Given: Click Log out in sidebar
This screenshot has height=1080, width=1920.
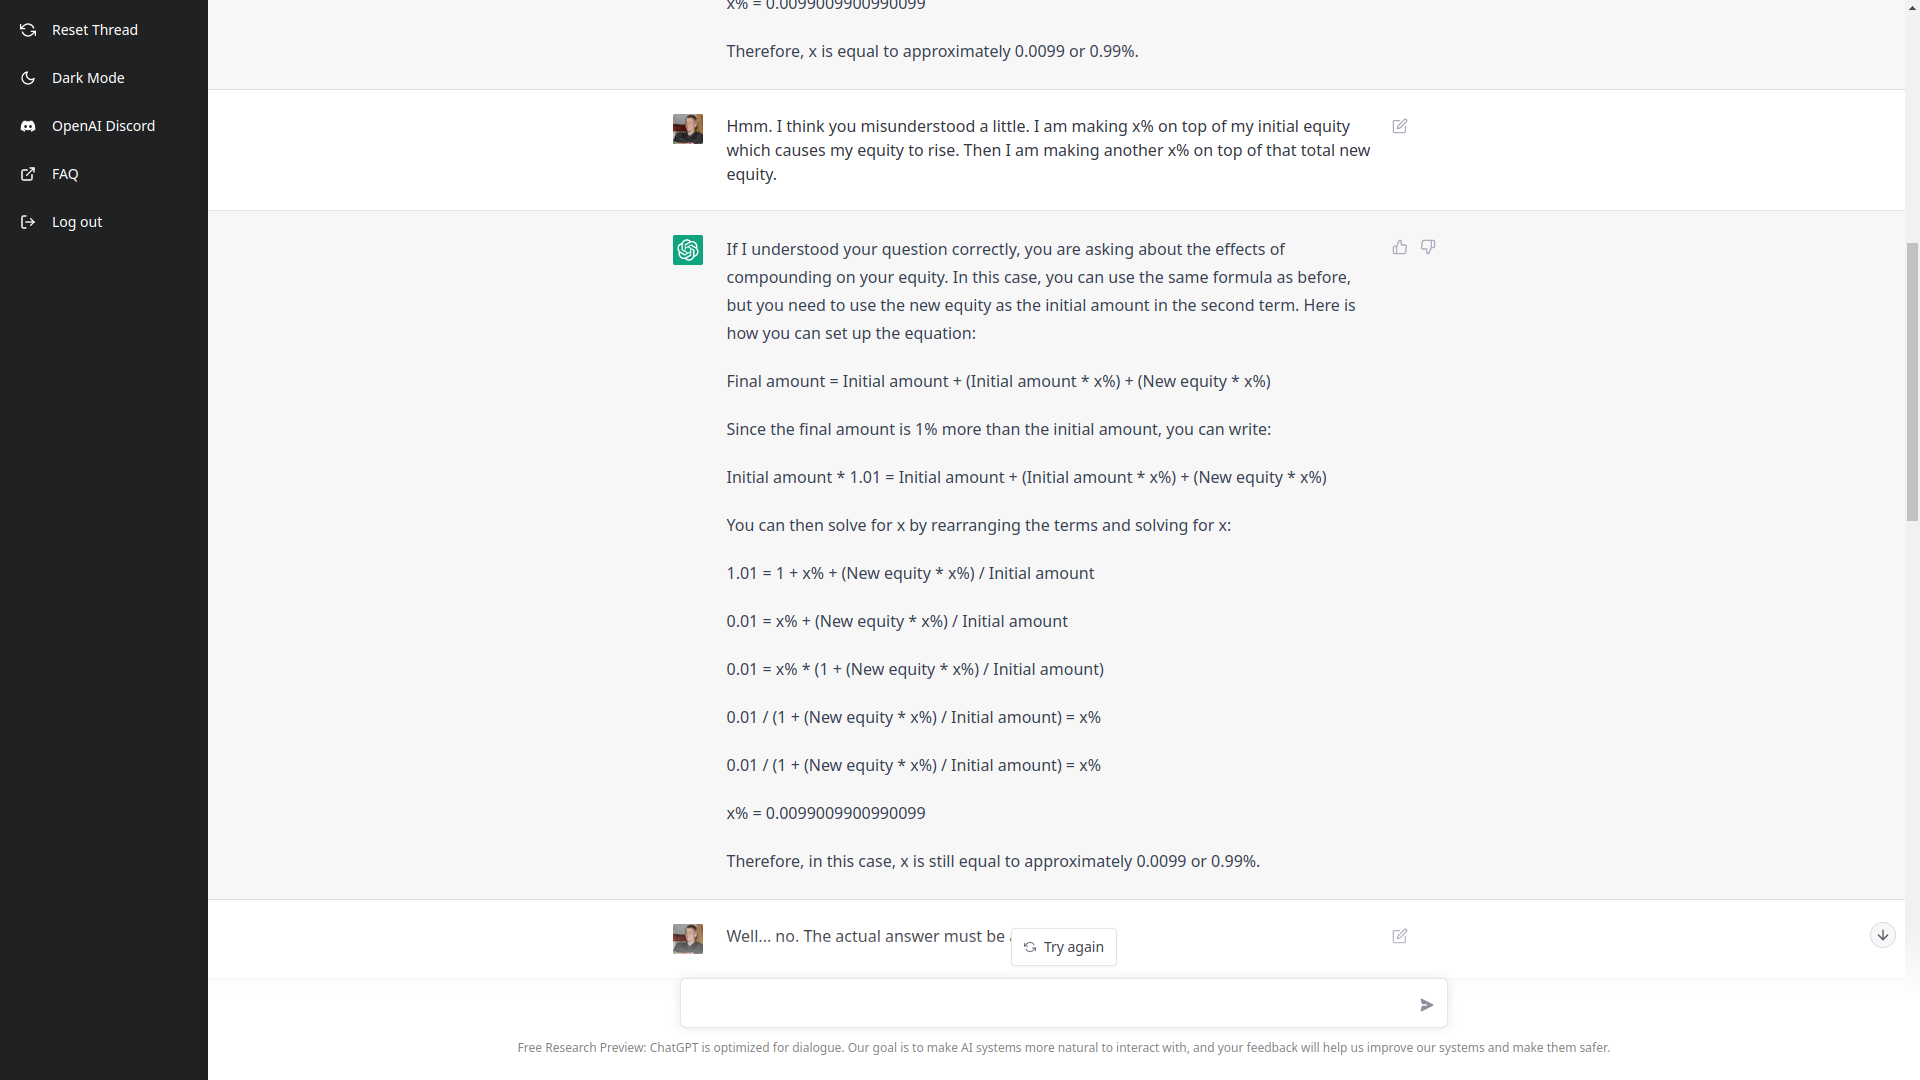Looking at the screenshot, I should [x=76, y=222].
